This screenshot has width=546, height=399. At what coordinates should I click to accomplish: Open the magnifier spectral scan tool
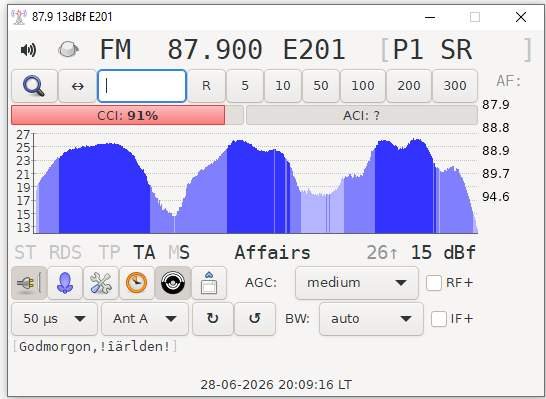pos(34,86)
